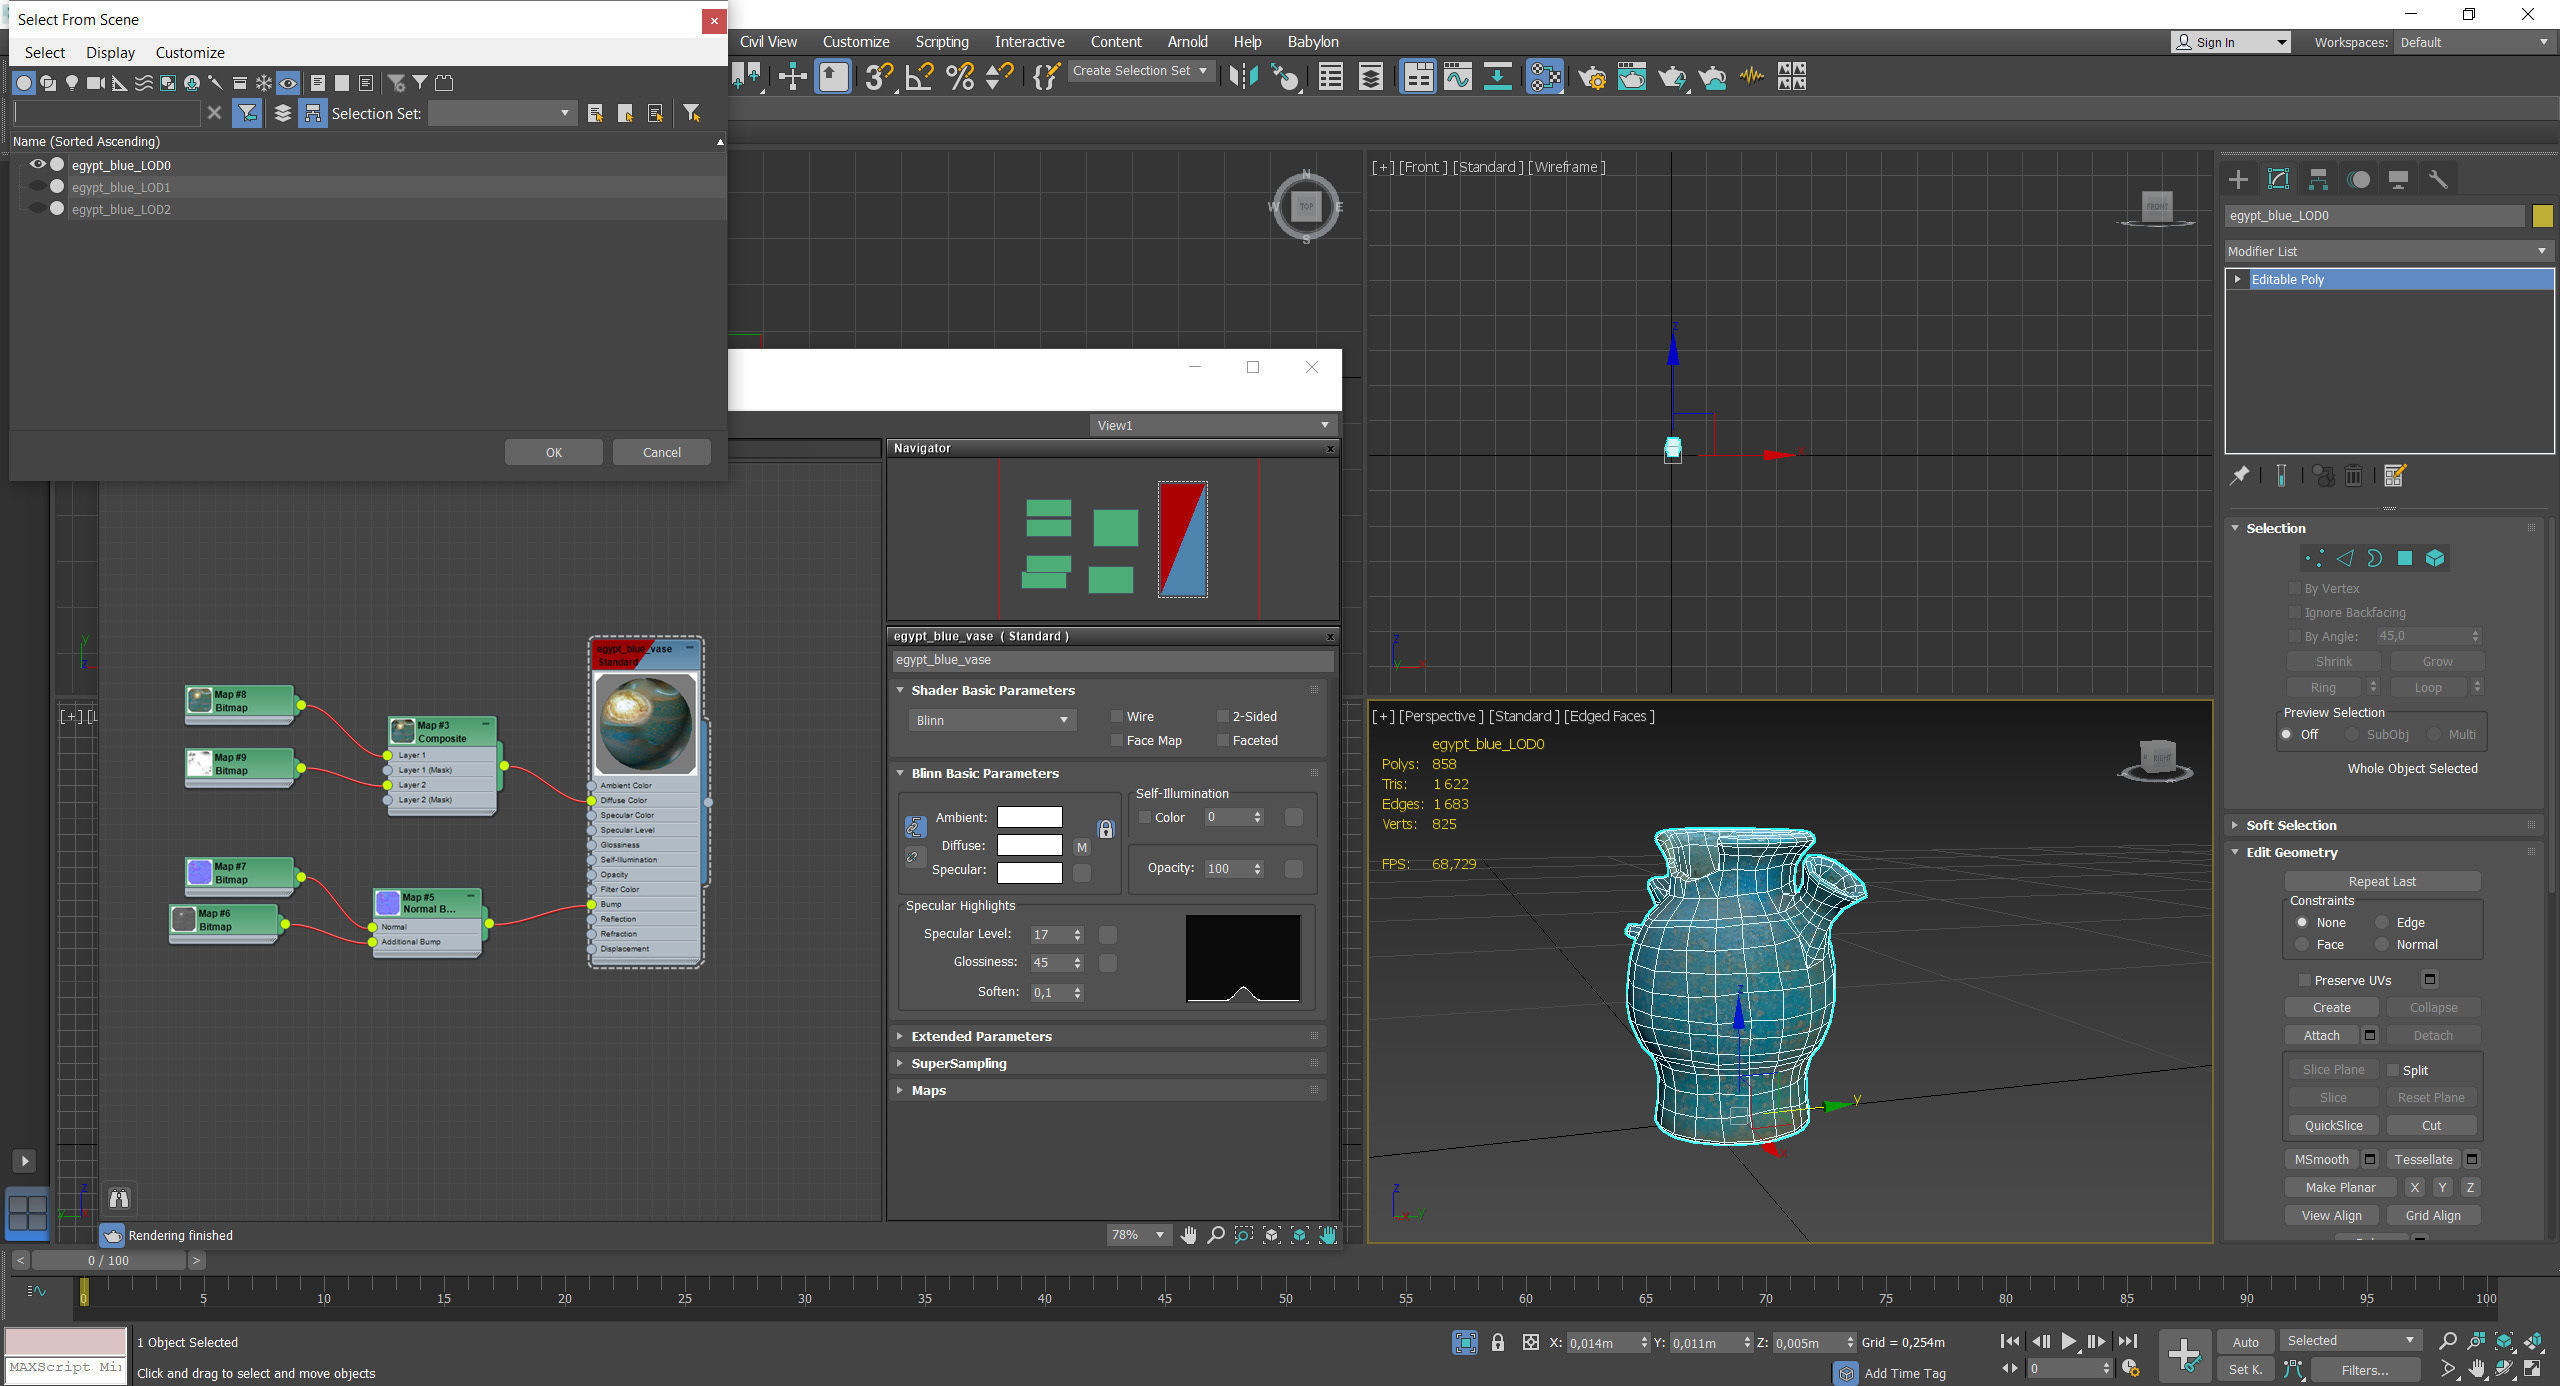Viewport: 2560px width, 1386px height.
Task: Click Cancel in Select From Scene
Action: [662, 452]
